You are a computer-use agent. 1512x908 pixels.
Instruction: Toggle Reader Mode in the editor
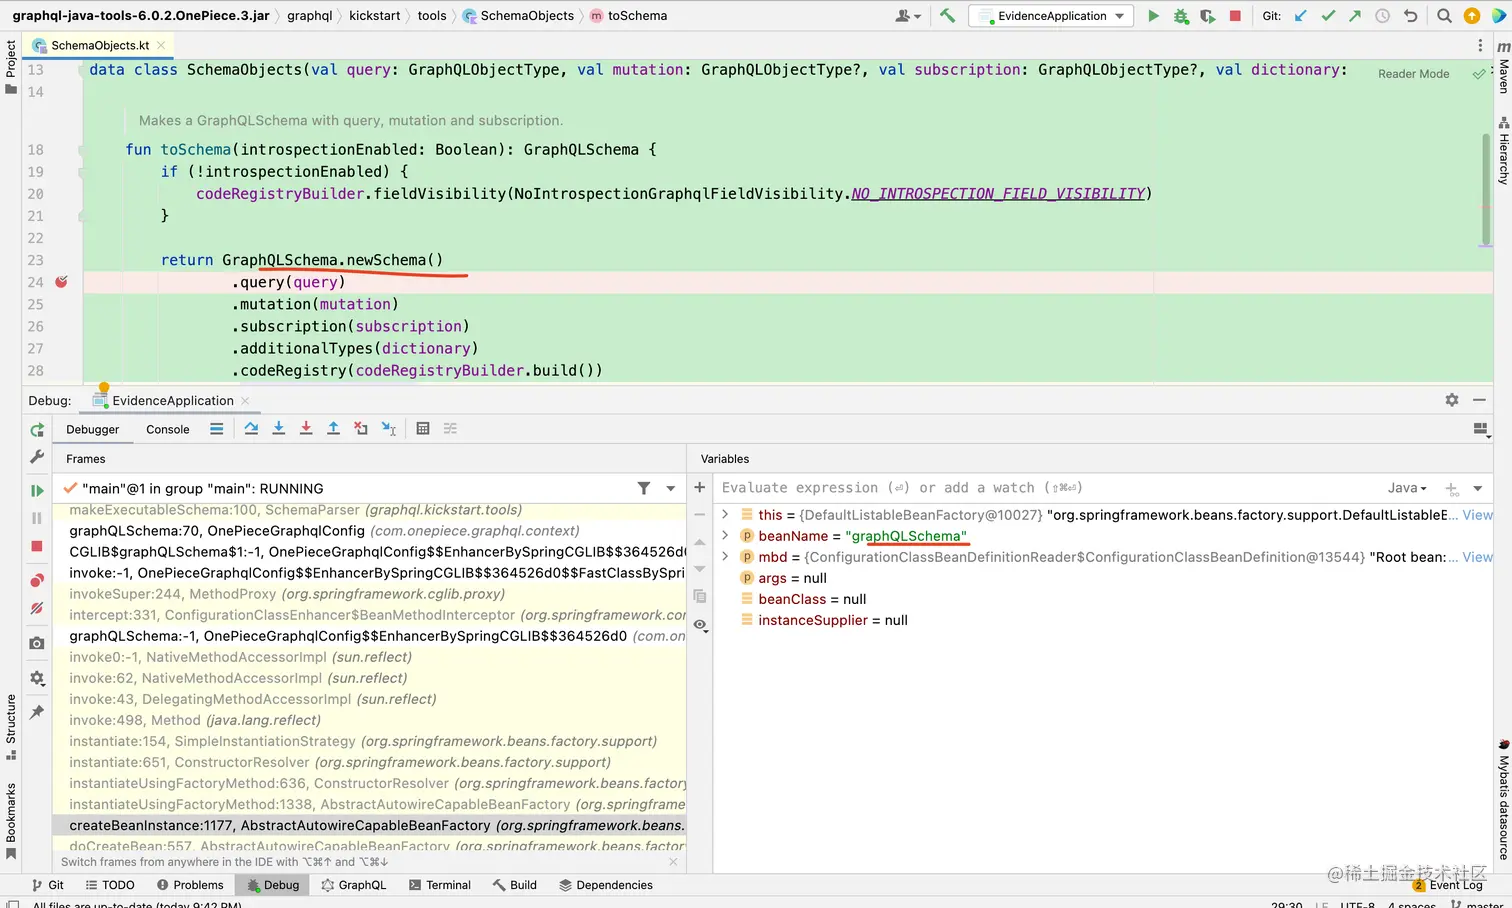[1413, 74]
